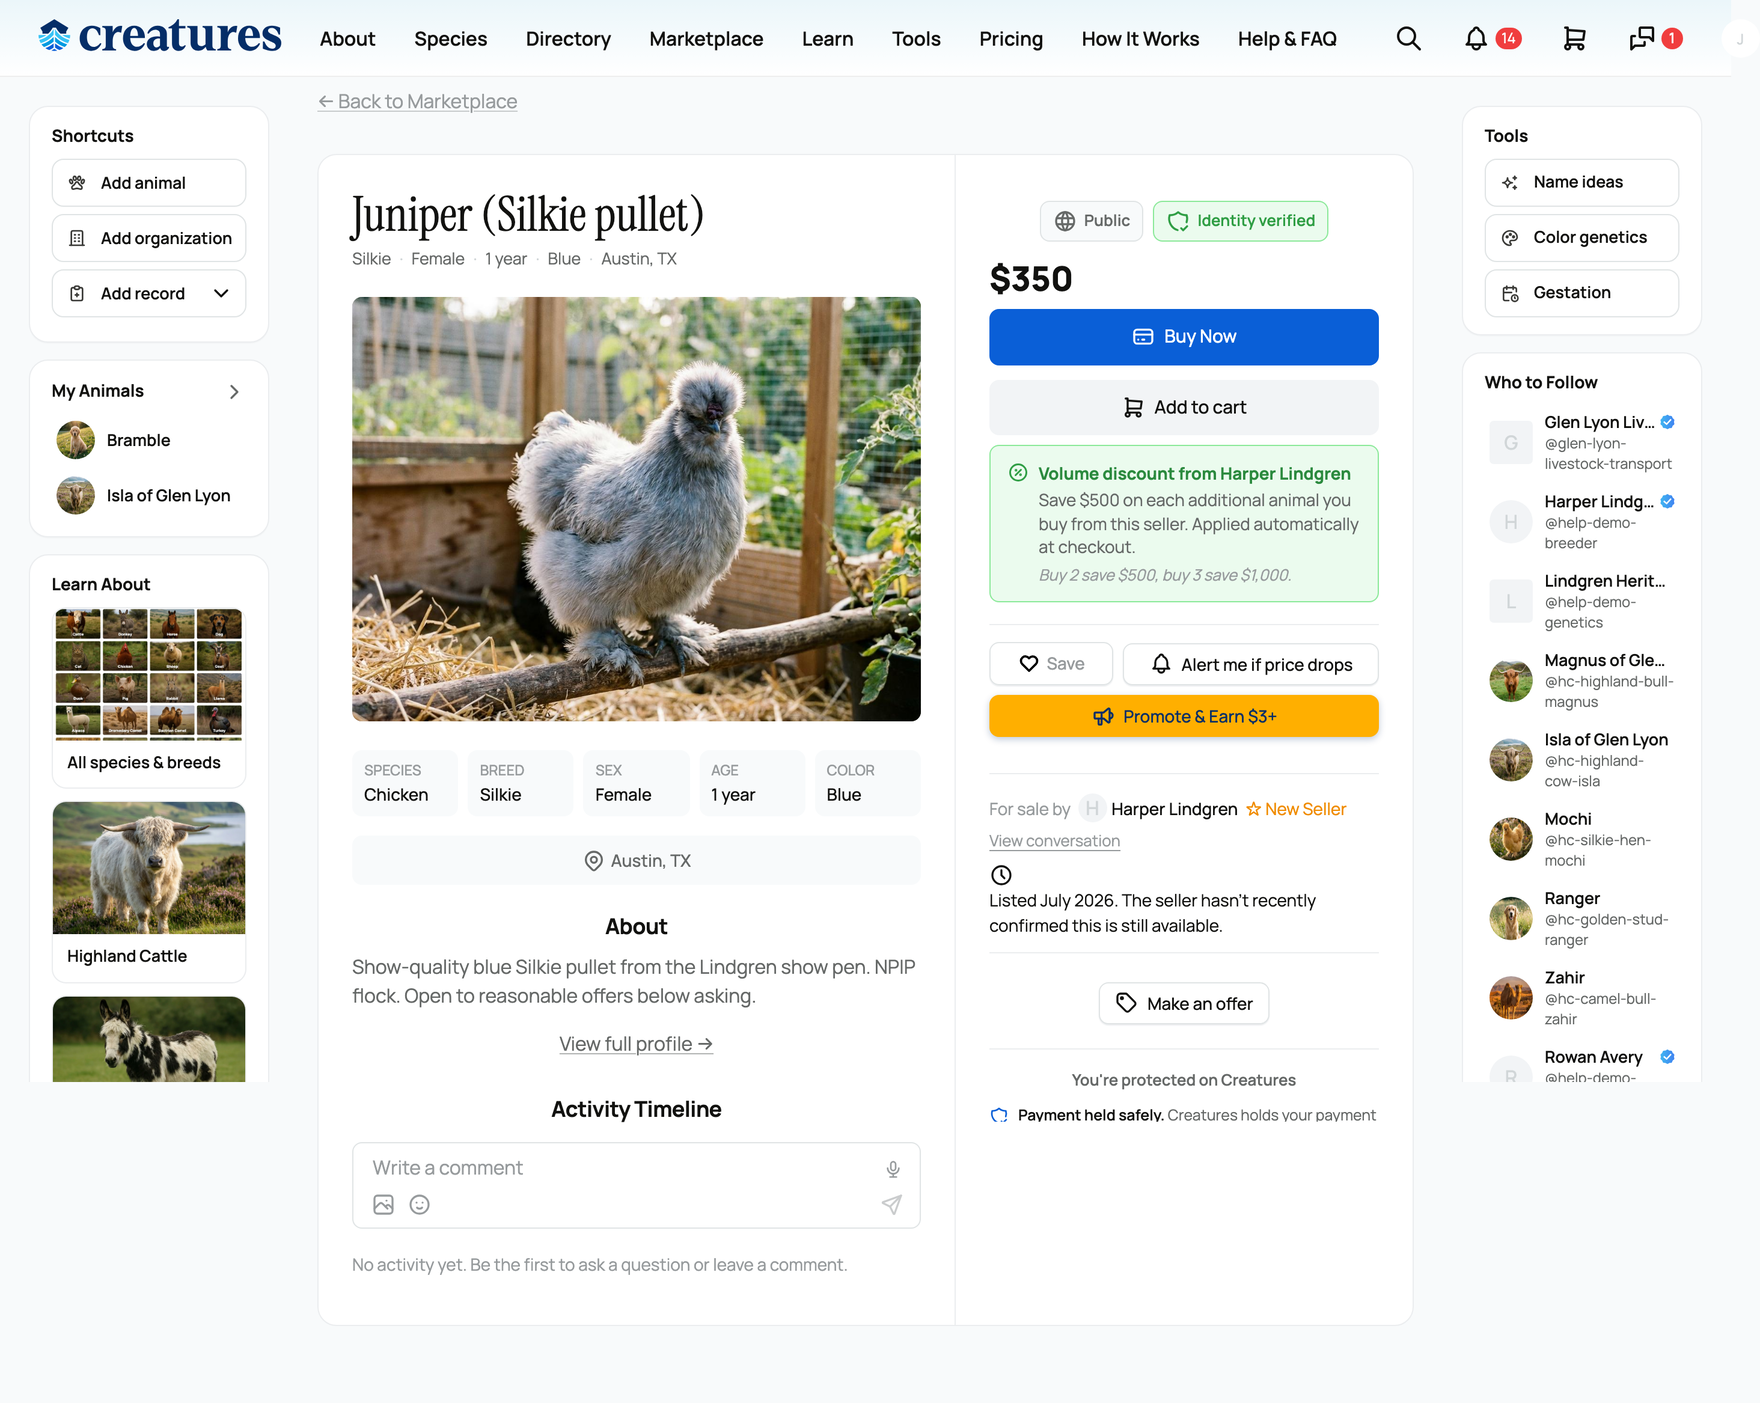Open the emoji picker in comment box
Viewport: 1760px width, 1403px height.
click(420, 1204)
